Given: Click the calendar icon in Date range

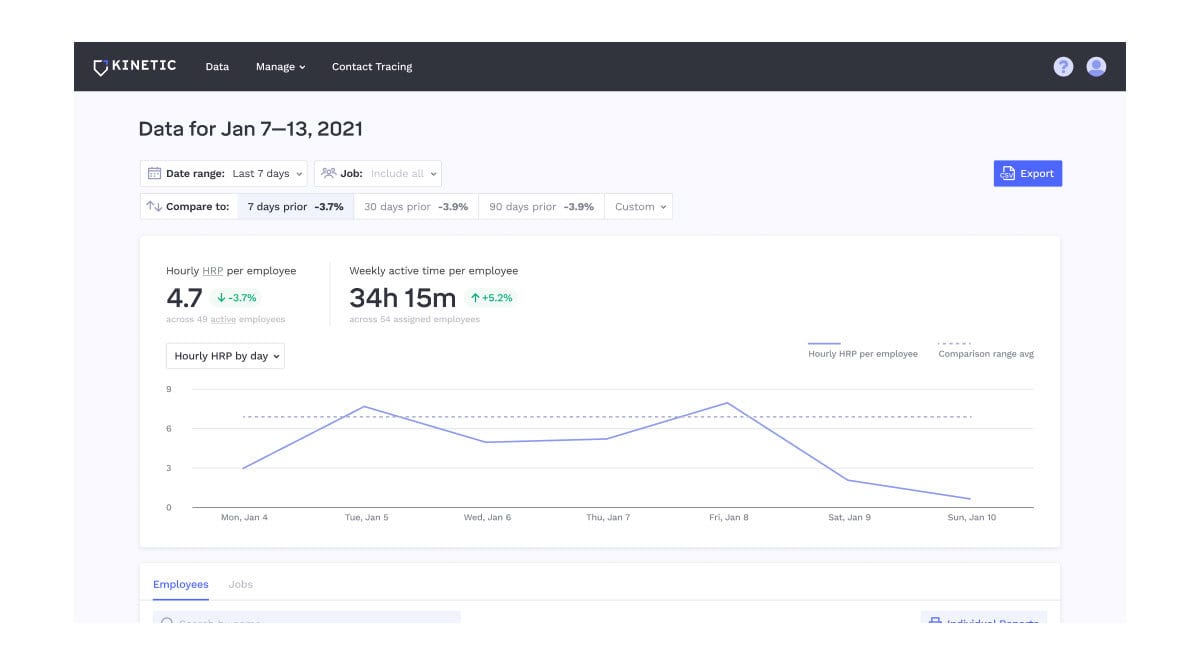Looking at the screenshot, I should [x=154, y=173].
